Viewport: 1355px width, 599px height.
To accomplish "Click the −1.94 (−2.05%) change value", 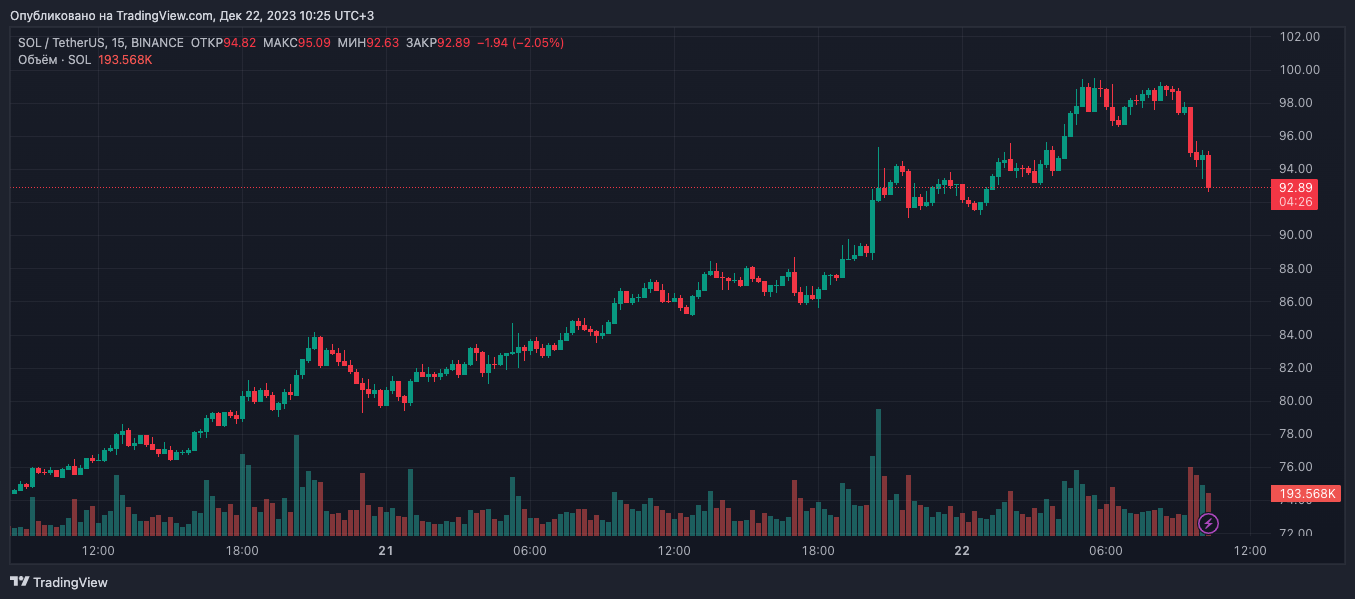I will [520, 43].
